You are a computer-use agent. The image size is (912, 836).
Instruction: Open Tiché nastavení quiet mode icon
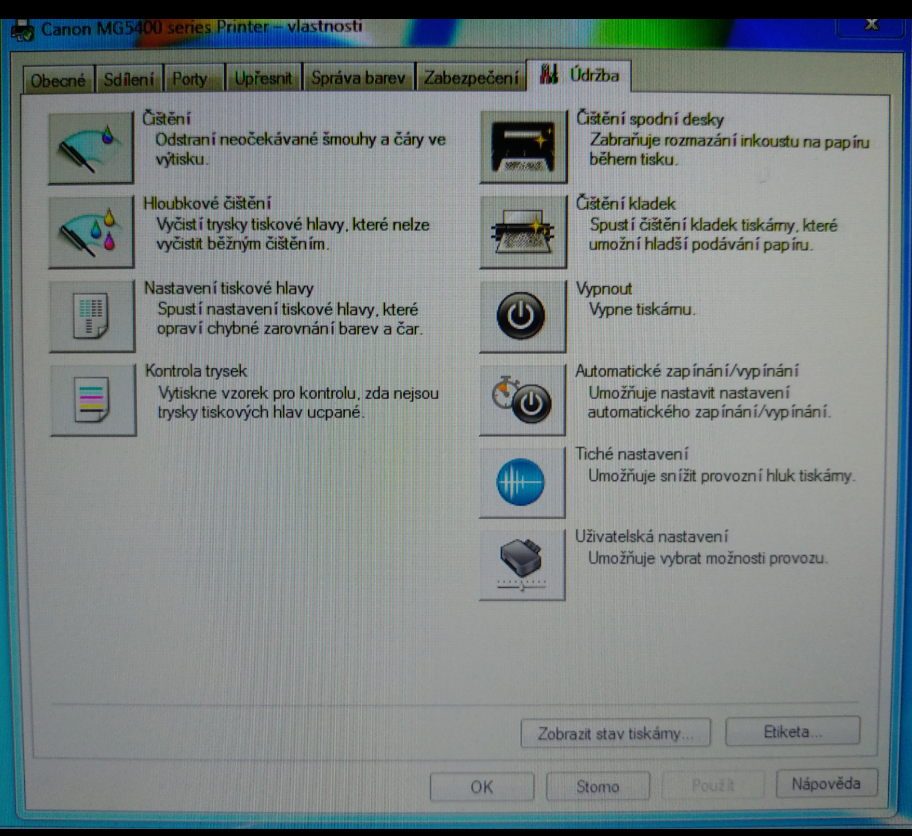tap(522, 482)
